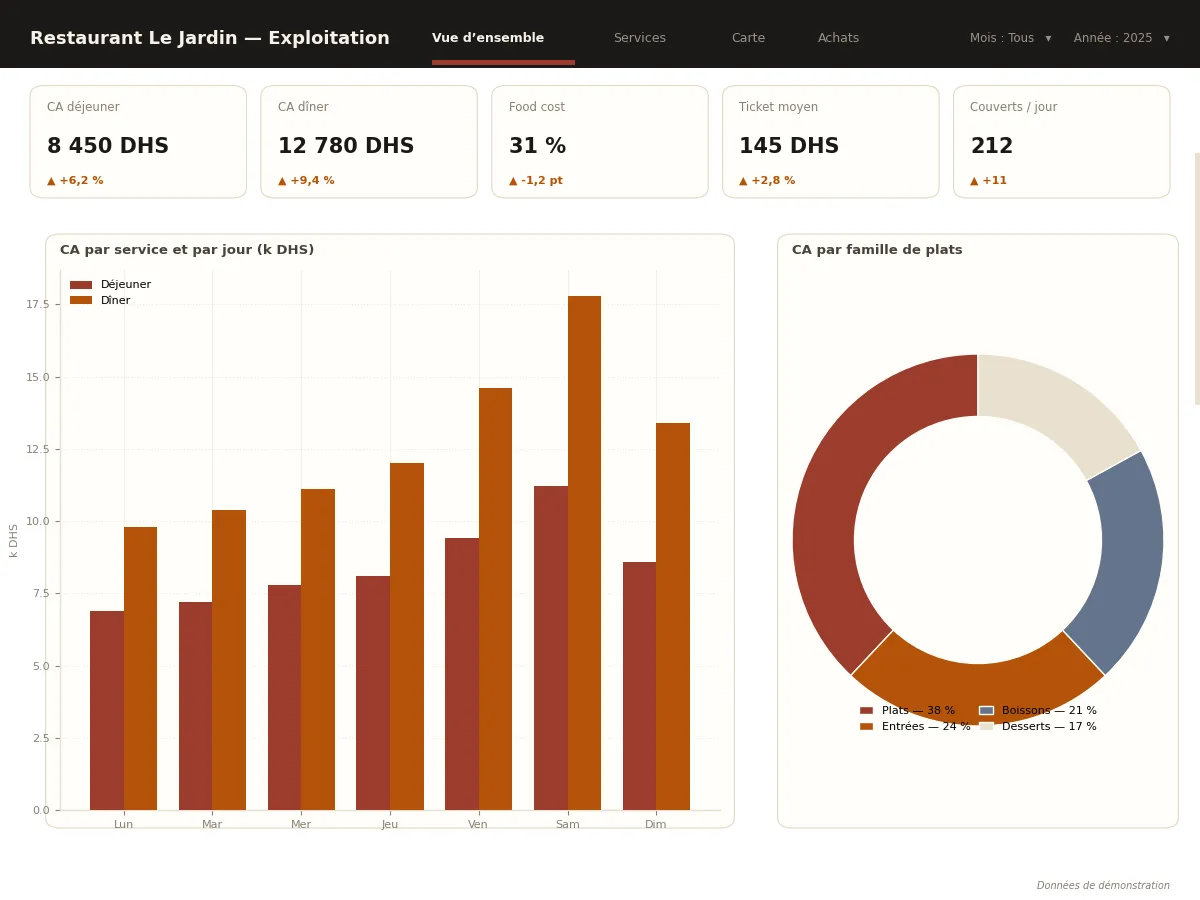Image resolution: width=1200 pixels, height=900 pixels.
Task: Click the +11 trend indicator
Action: (989, 181)
